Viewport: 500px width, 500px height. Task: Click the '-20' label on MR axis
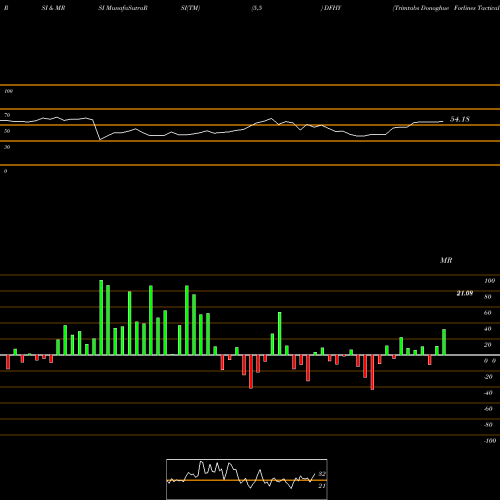pos(488,377)
